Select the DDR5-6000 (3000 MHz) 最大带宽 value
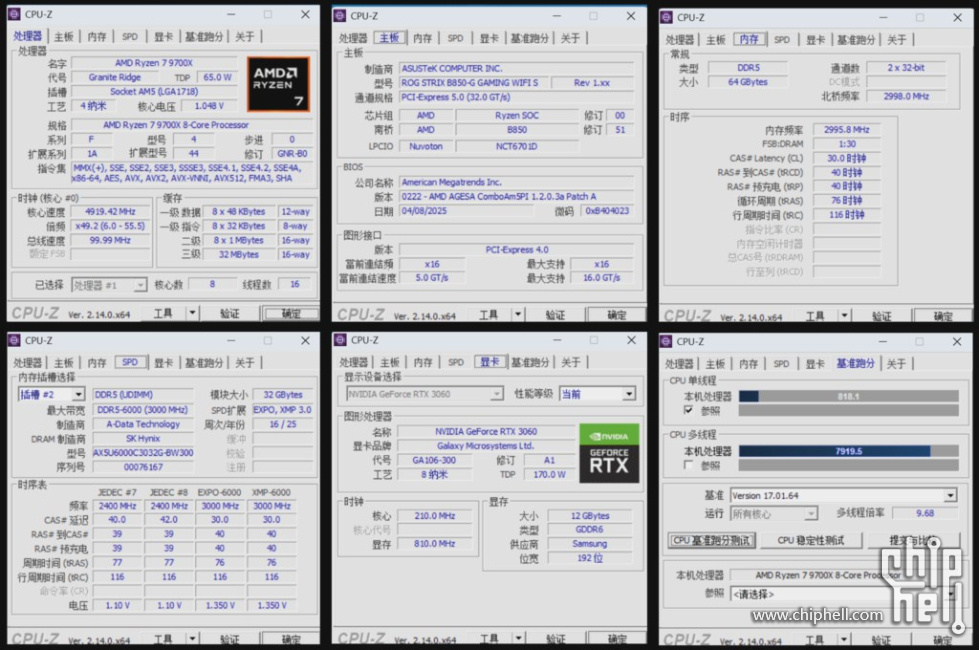This screenshot has height=650, width=979. [x=142, y=410]
